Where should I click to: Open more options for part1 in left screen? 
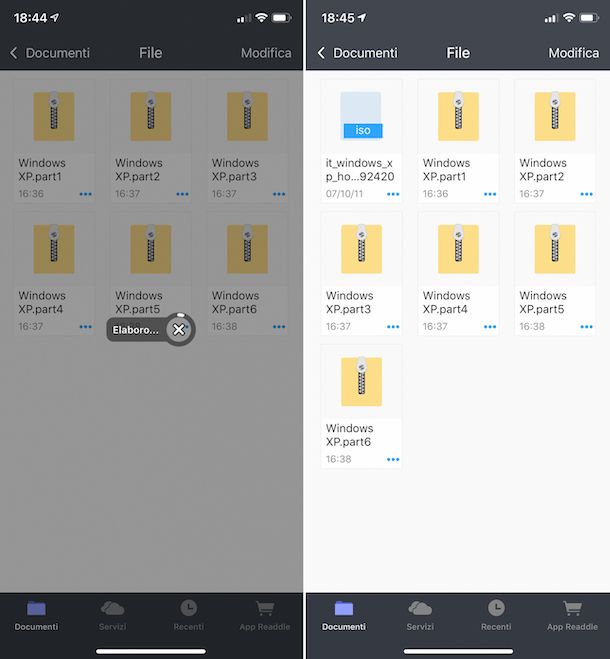pos(86,194)
